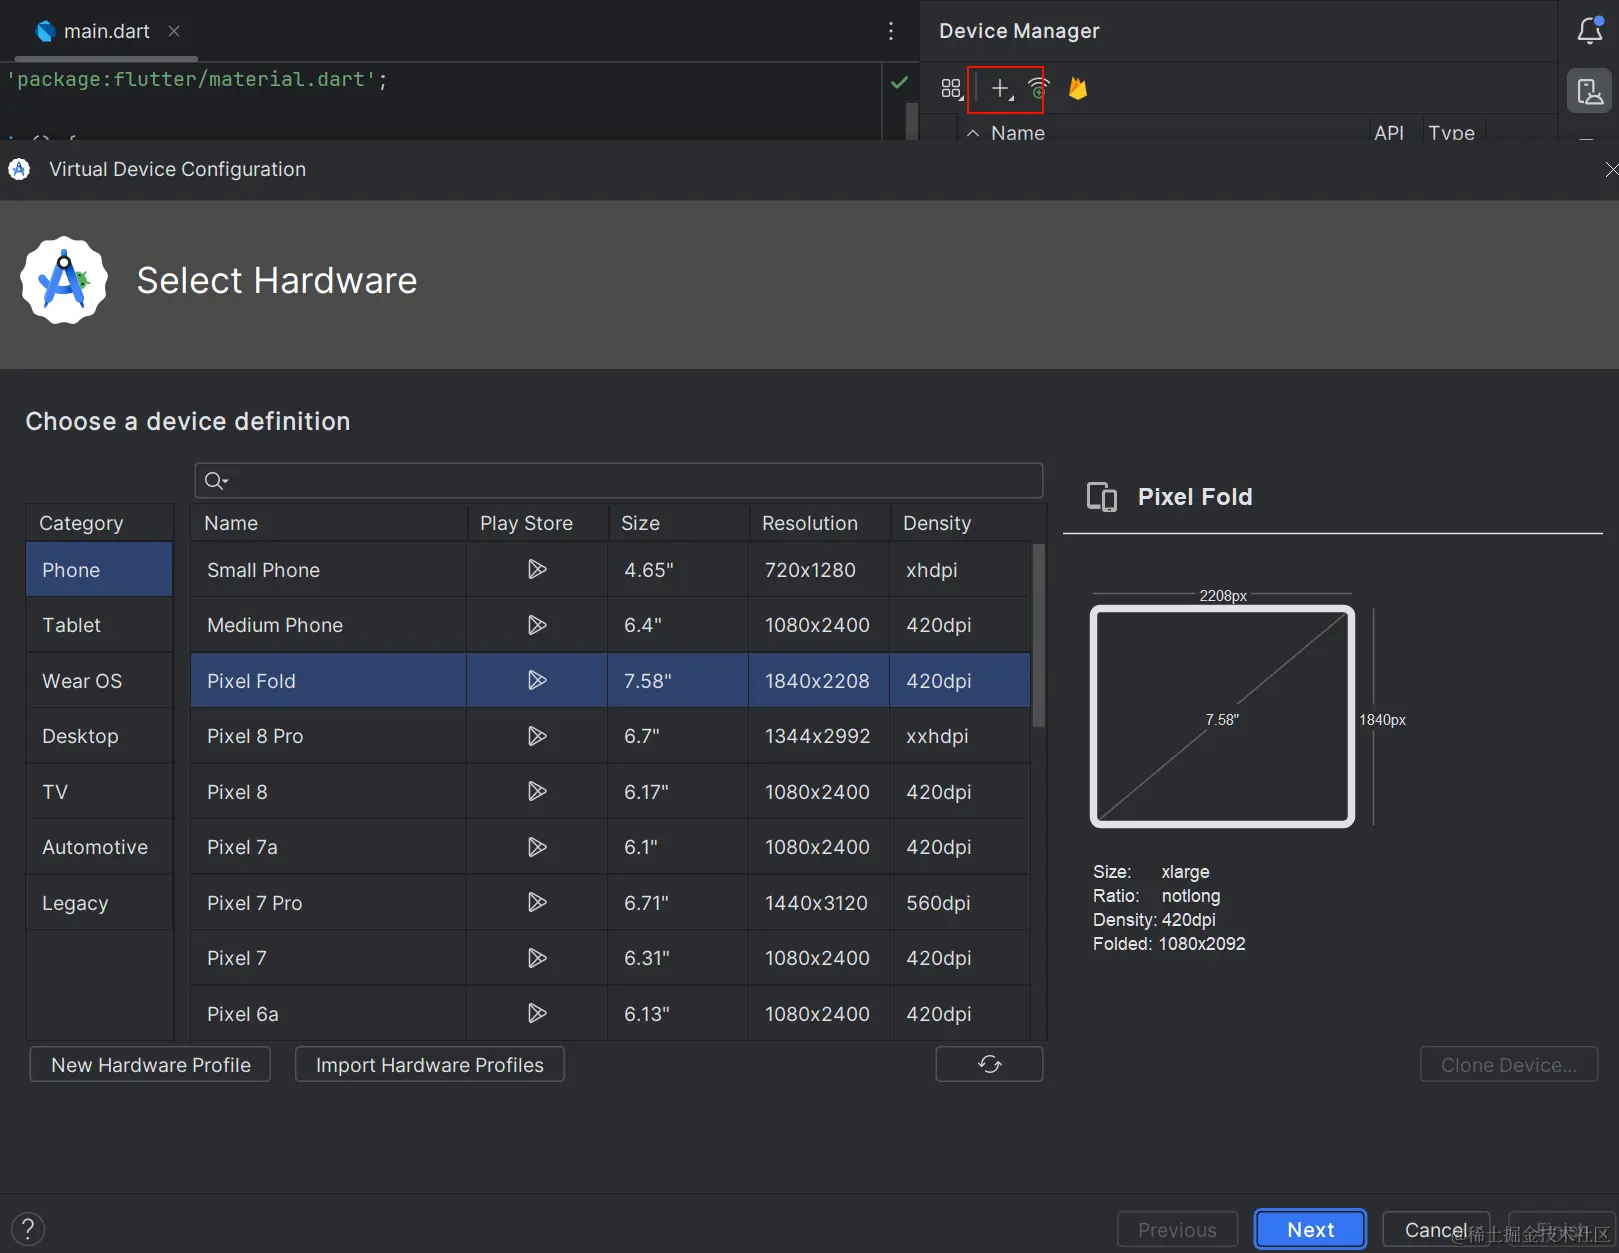Click the Clone Device... button
The width and height of the screenshot is (1619, 1253).
click(1509, 1065)
